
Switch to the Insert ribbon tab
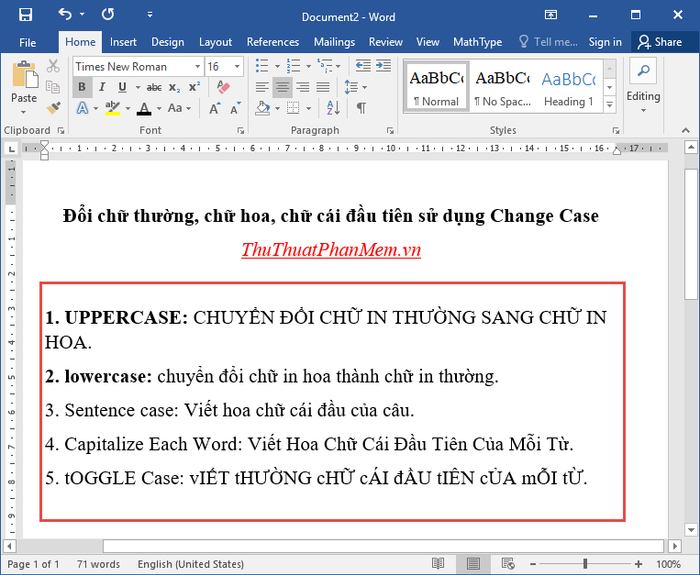(x=123, y=42)
